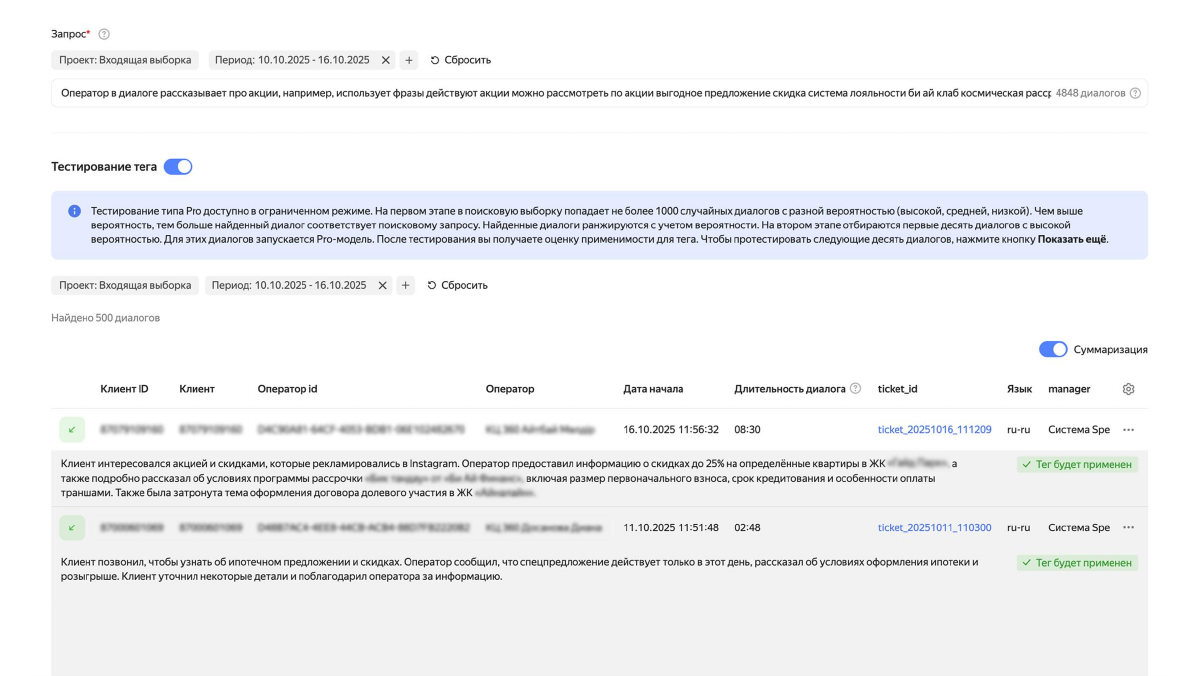
Task: Add a filter with plus in Запрос section
Action: coord(409,60)
